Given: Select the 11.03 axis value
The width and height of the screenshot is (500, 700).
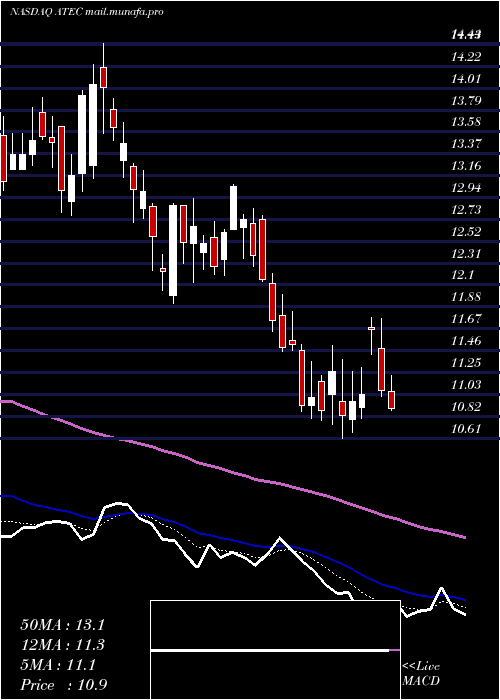Looking at the screenshot, I should pyautogui.click(x=466, y=385).
